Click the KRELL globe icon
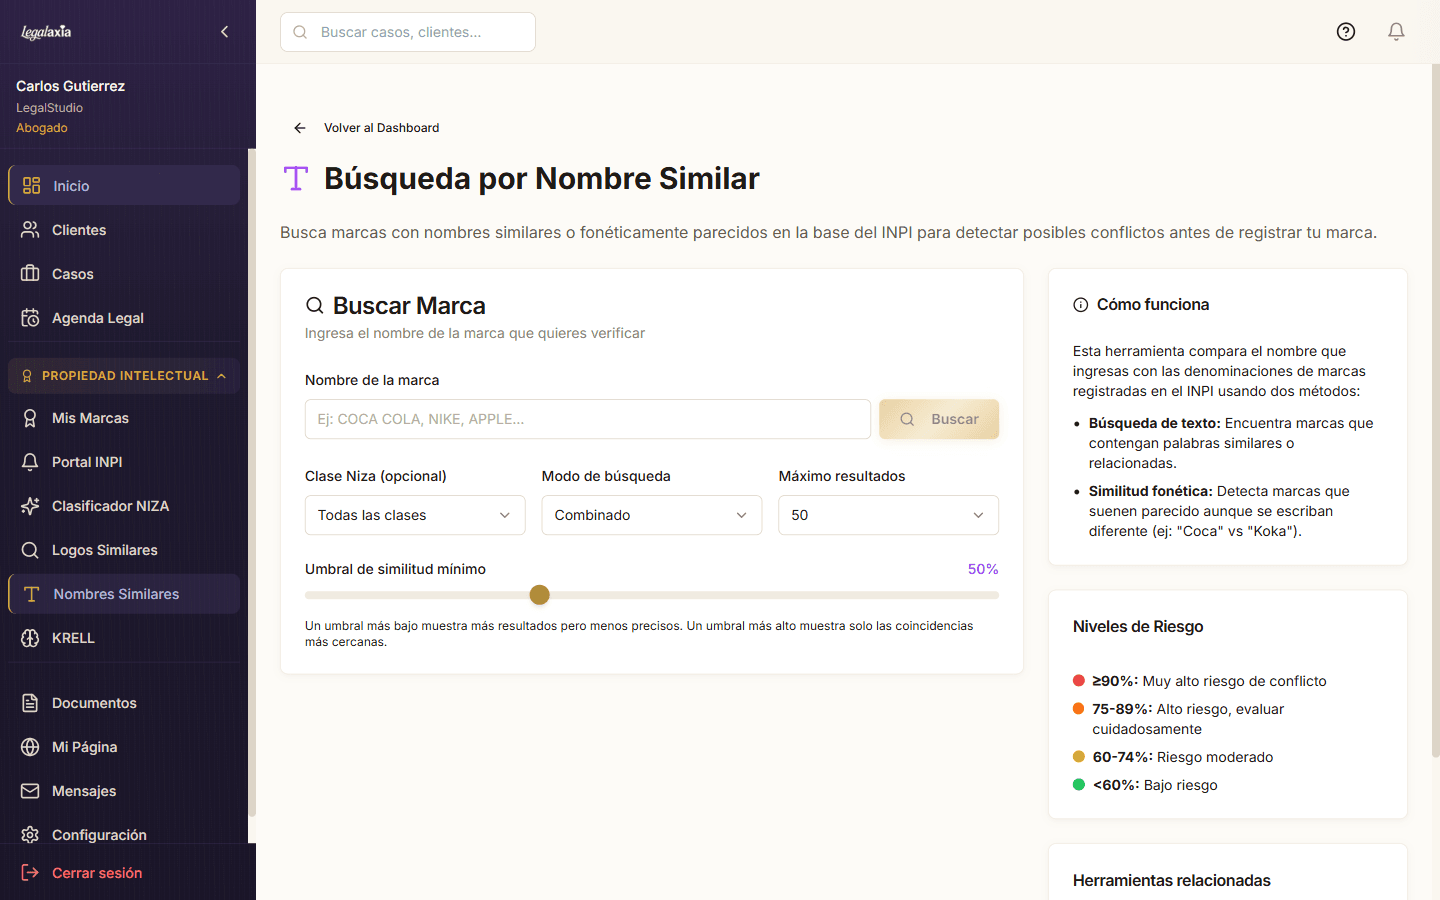 pyautogui.click(x=30, y=638)
